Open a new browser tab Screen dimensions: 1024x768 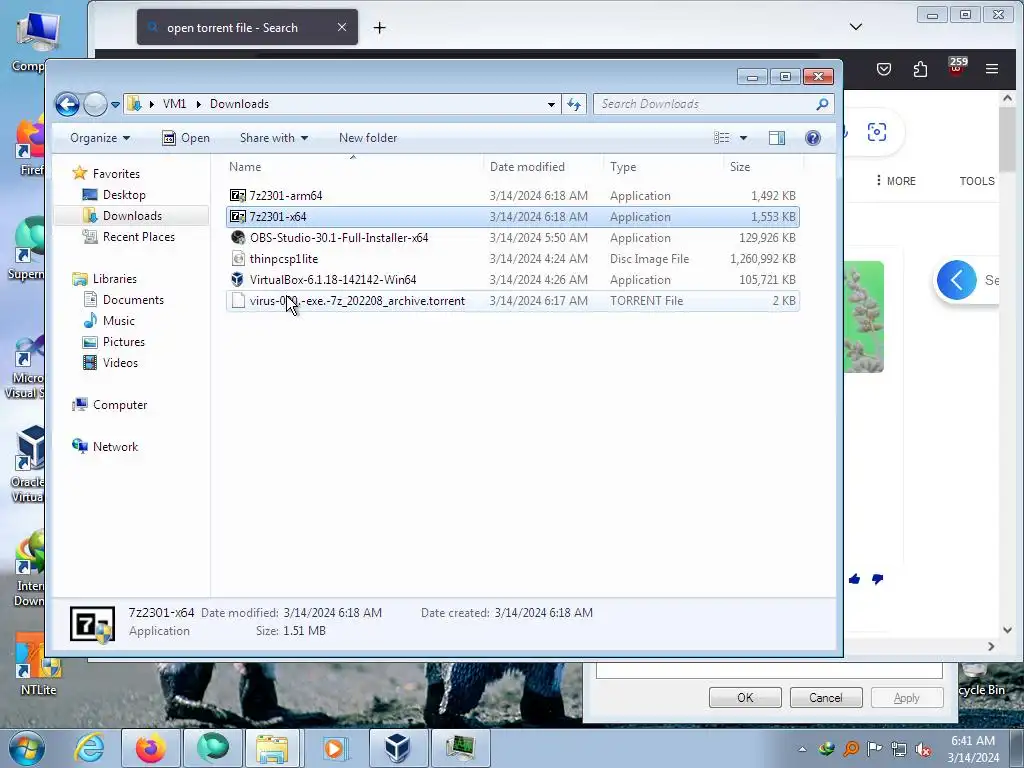[x=379, y=27]
